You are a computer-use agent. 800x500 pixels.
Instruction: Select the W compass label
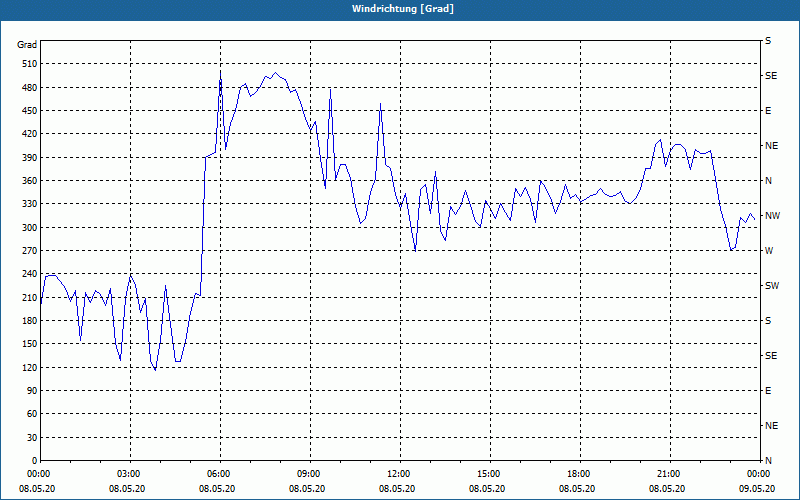coord(769,251)
